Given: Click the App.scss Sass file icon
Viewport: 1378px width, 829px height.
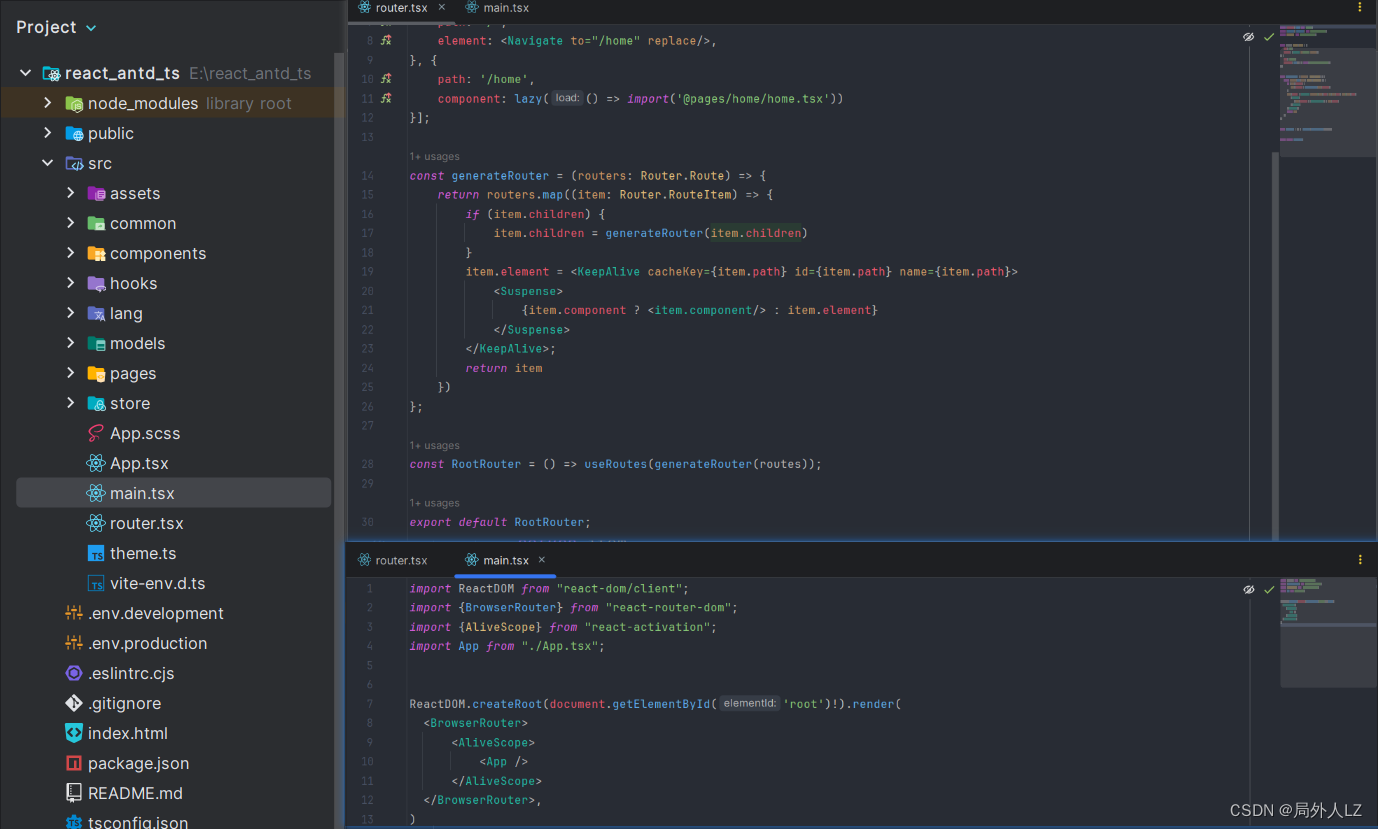Looking at the screenshot, I should (x=96, y=433).
